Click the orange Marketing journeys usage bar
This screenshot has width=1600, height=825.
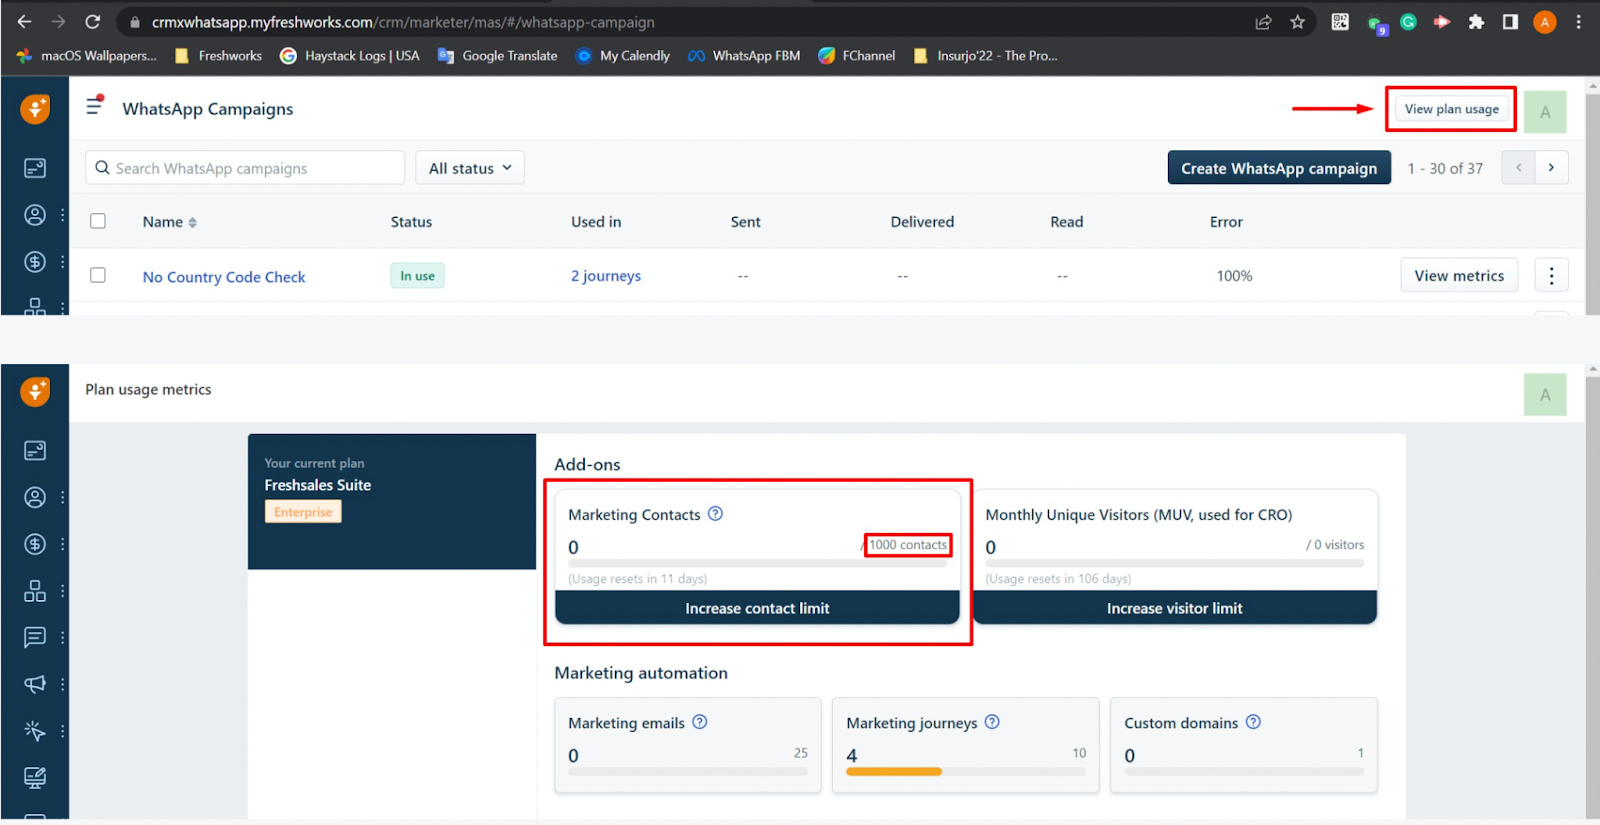tap(894, 771)
